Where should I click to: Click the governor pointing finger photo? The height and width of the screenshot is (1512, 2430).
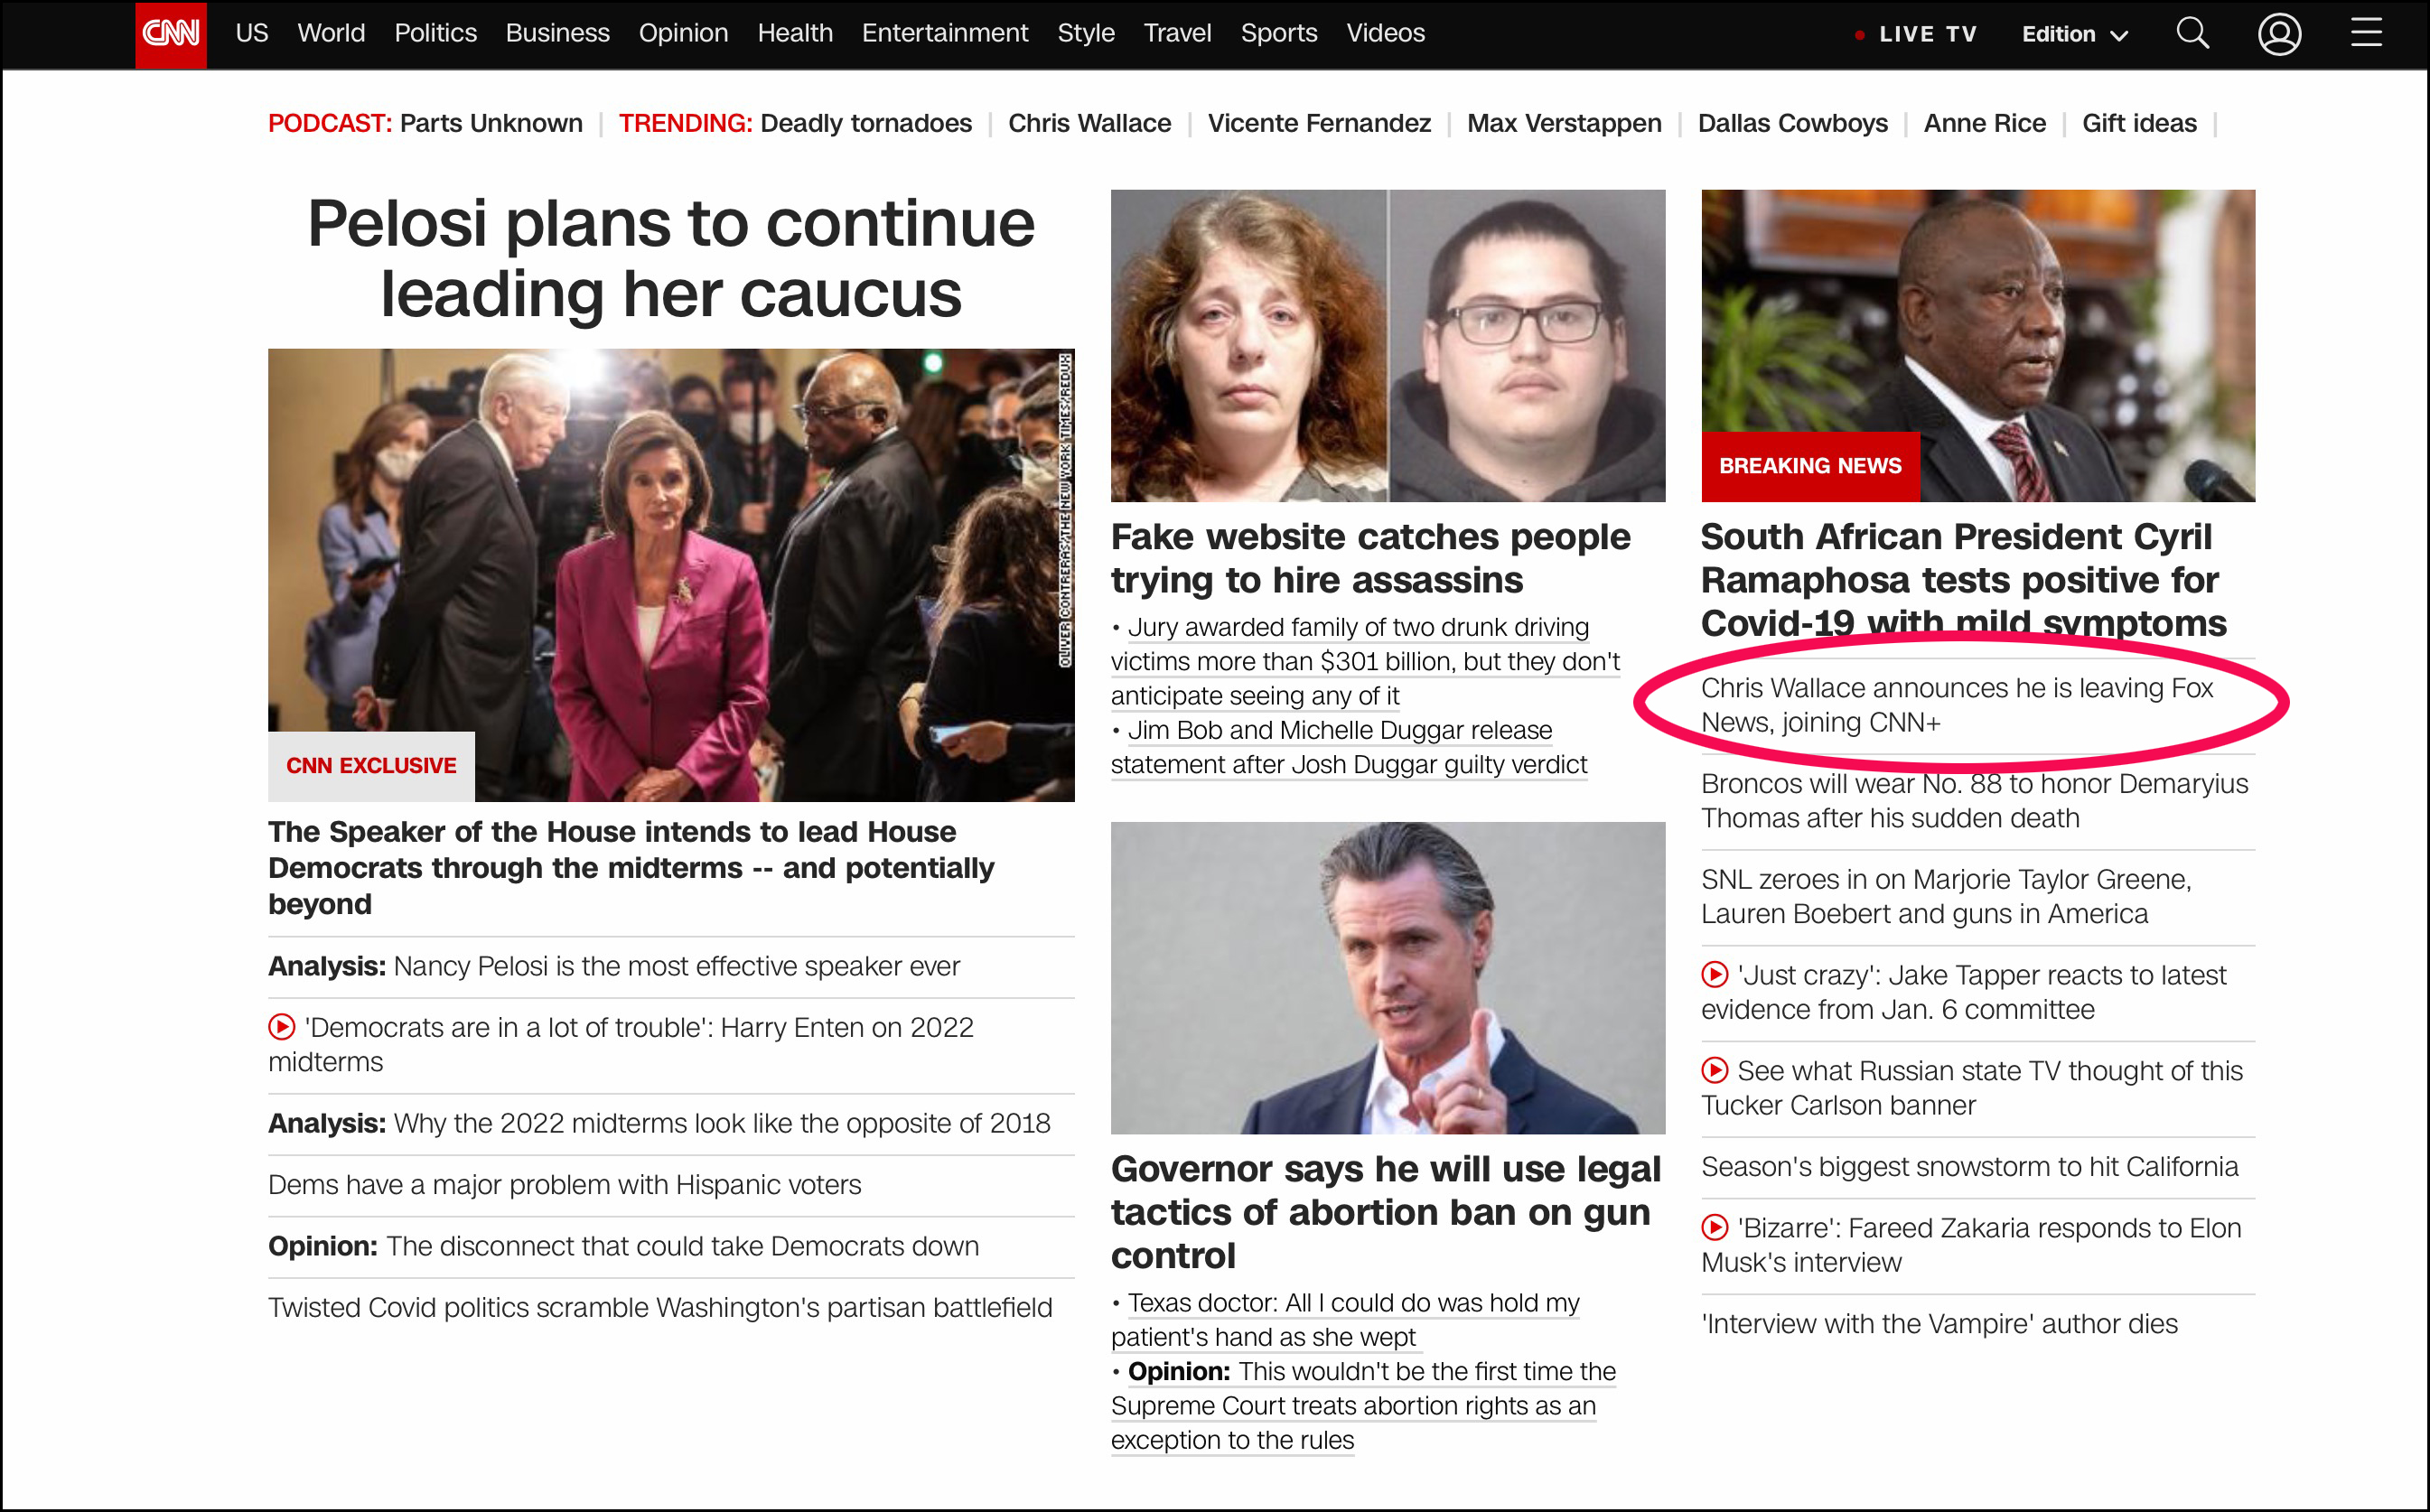pyautogui.click(x=1388, y=978)
